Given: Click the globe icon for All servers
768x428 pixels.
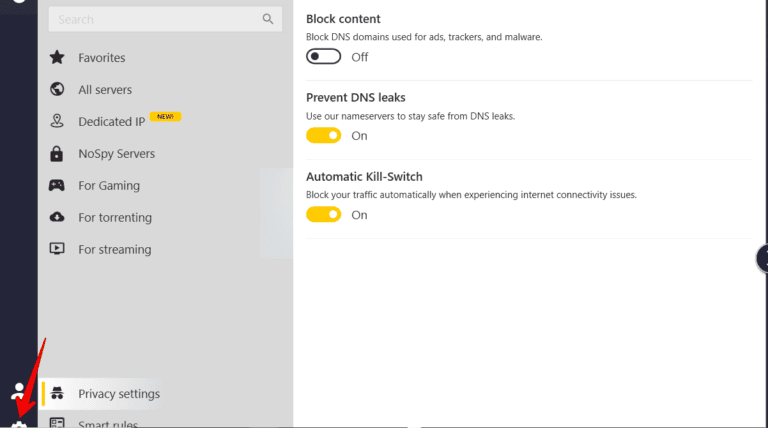Looking at the screenshot, I should coord(57,90).
